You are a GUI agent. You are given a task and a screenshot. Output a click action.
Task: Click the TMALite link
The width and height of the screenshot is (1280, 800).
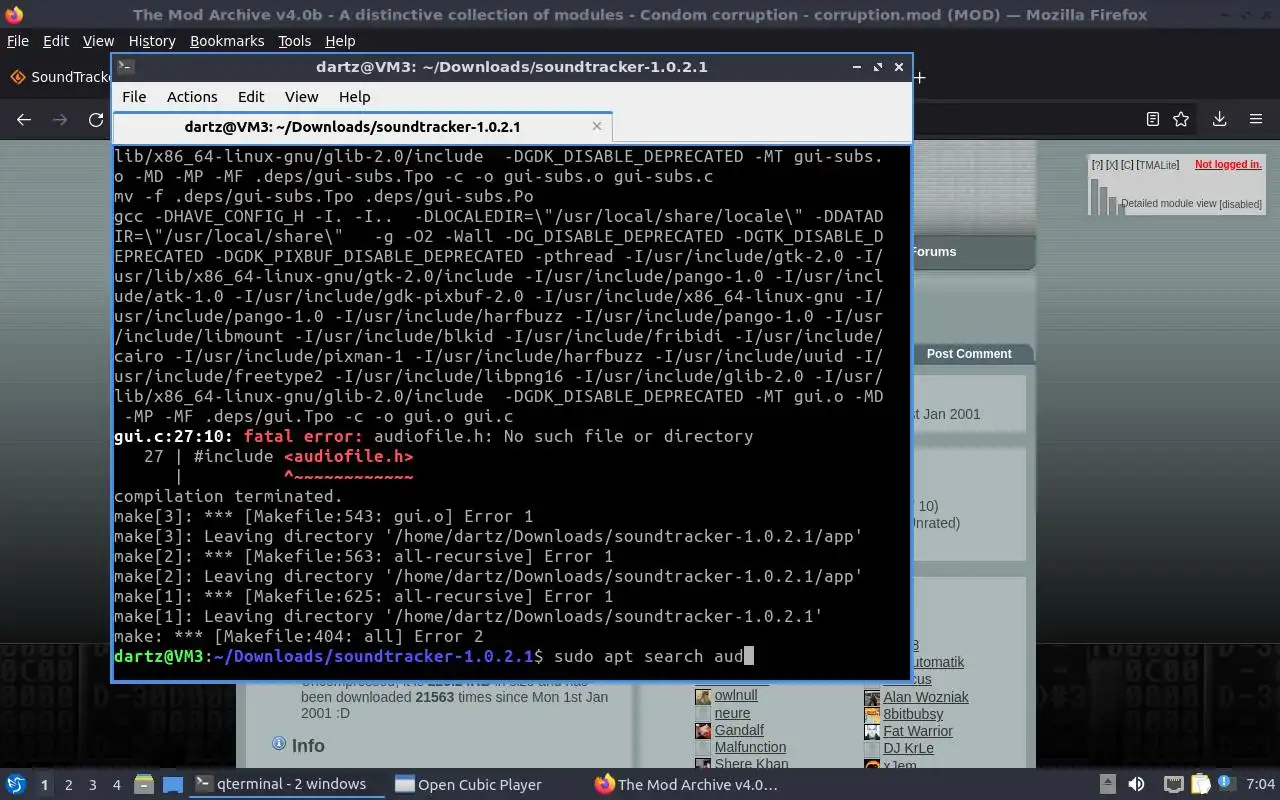[1158, 165]
